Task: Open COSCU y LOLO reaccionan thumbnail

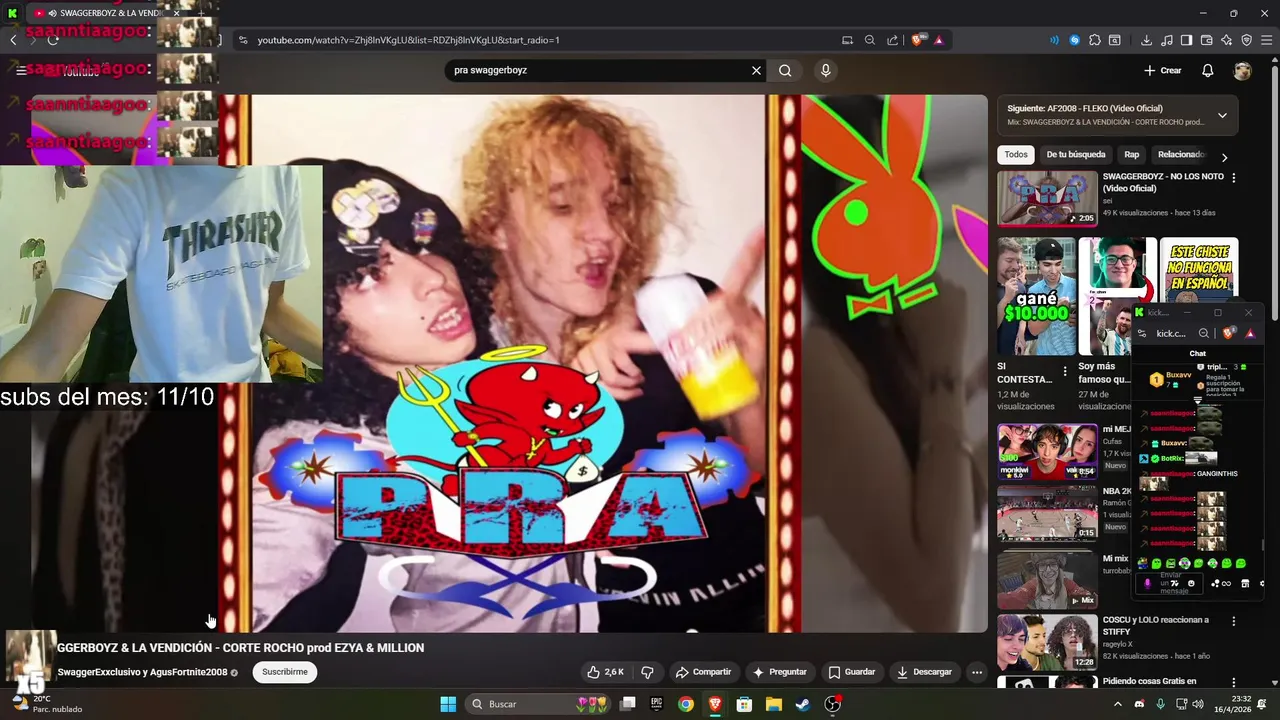Action: coord(1047,642)
